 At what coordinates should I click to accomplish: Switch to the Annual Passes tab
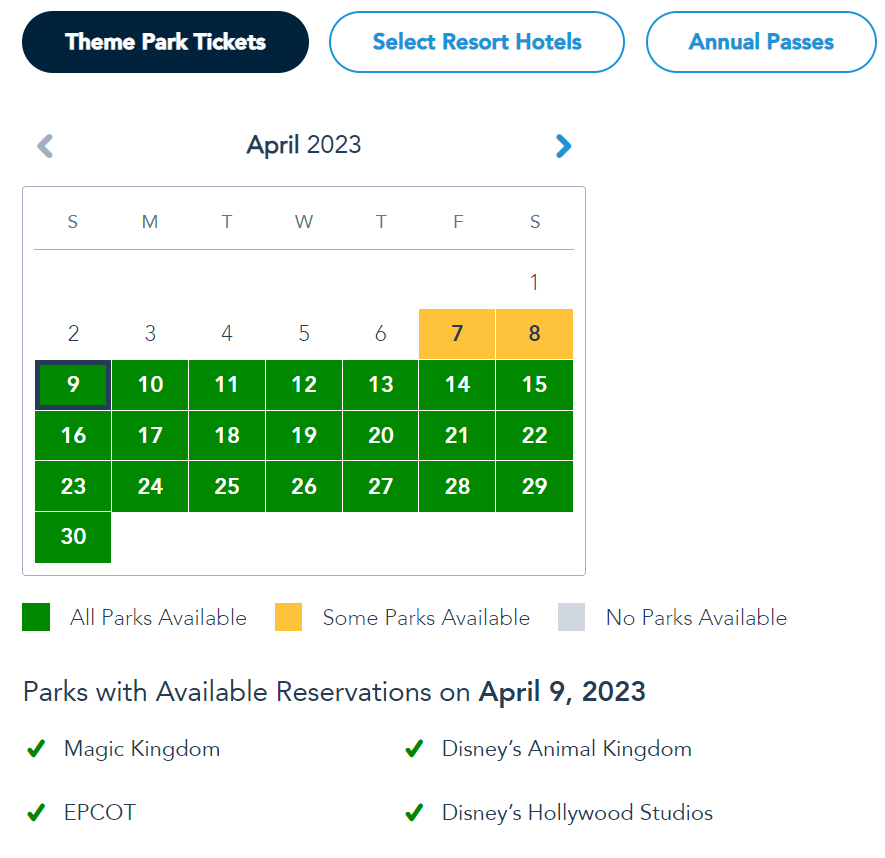761,42
